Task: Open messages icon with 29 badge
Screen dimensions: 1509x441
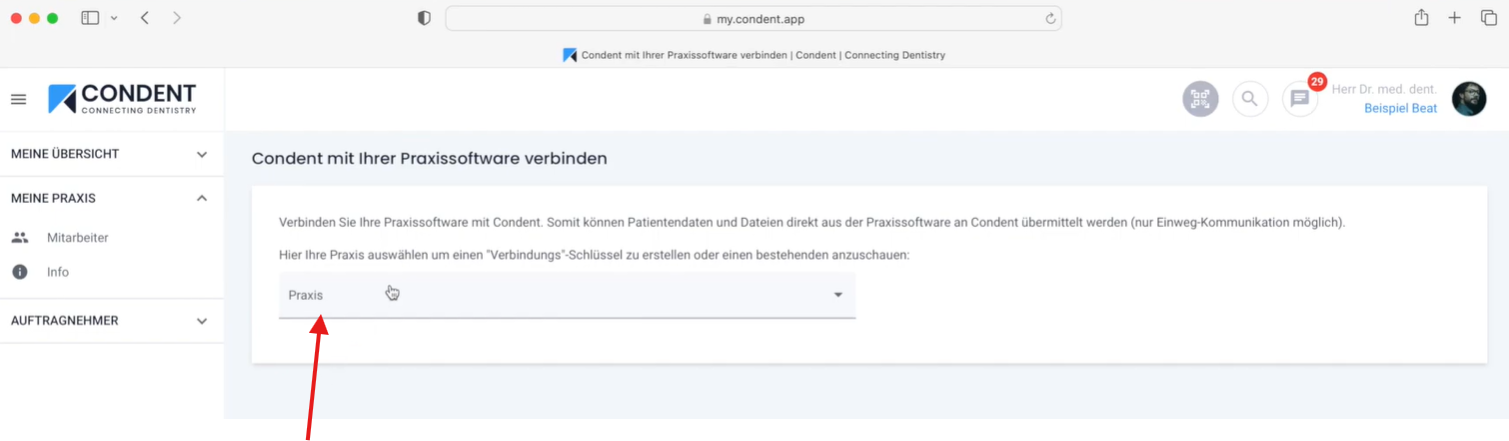Action: [1300, 99]
